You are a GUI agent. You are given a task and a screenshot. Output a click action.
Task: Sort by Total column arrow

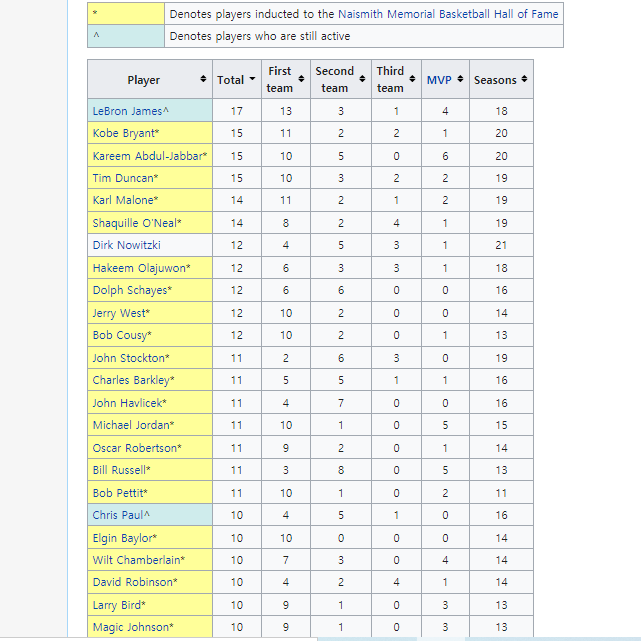click(252, 78)
